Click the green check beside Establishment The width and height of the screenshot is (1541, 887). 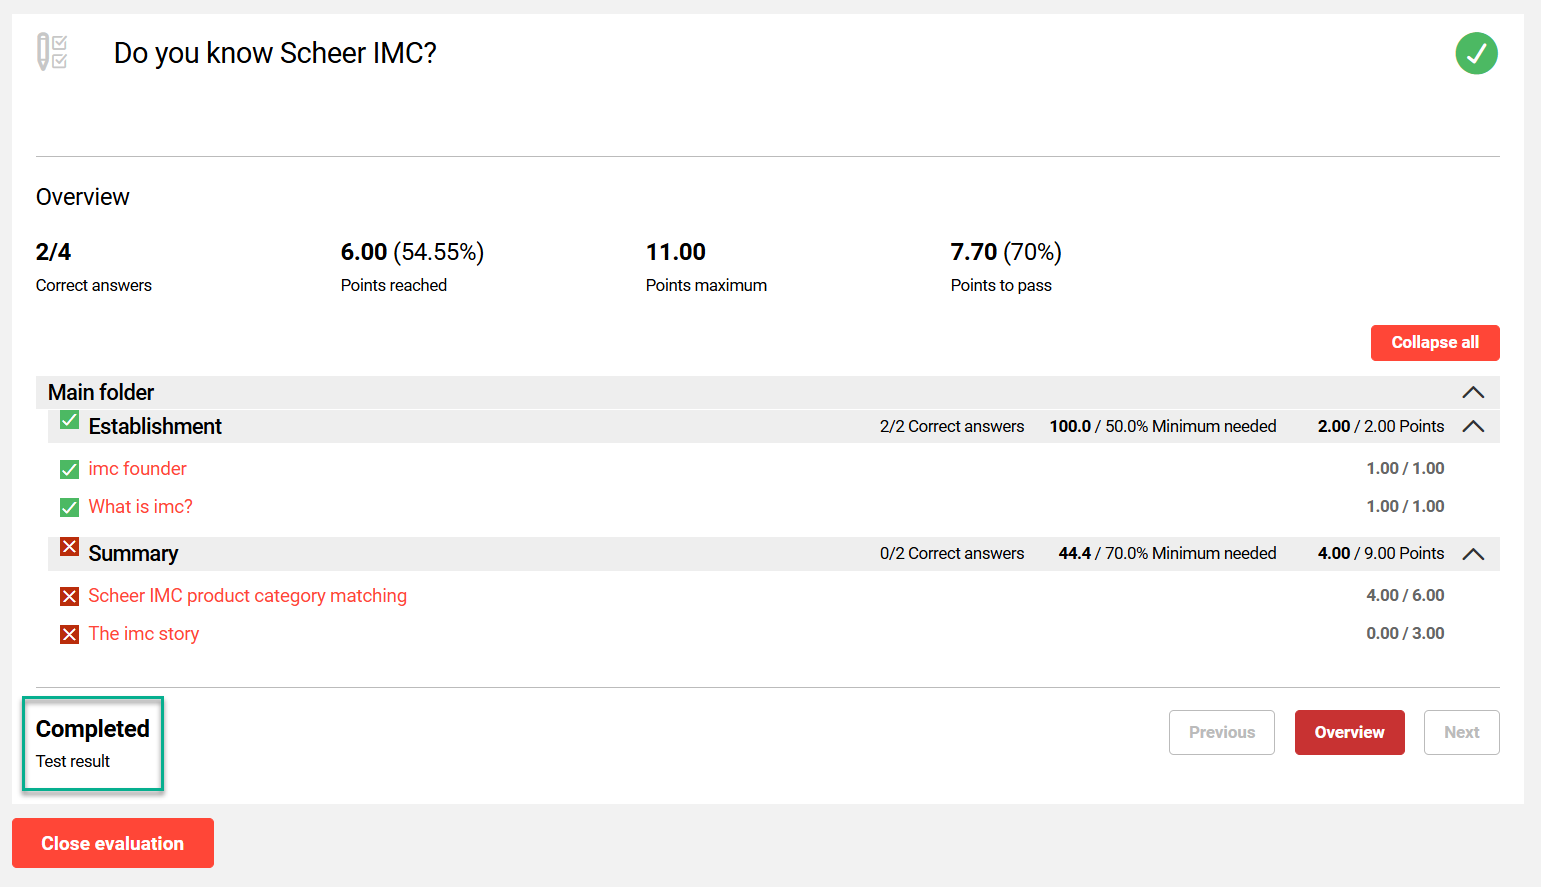click(69, 420)
